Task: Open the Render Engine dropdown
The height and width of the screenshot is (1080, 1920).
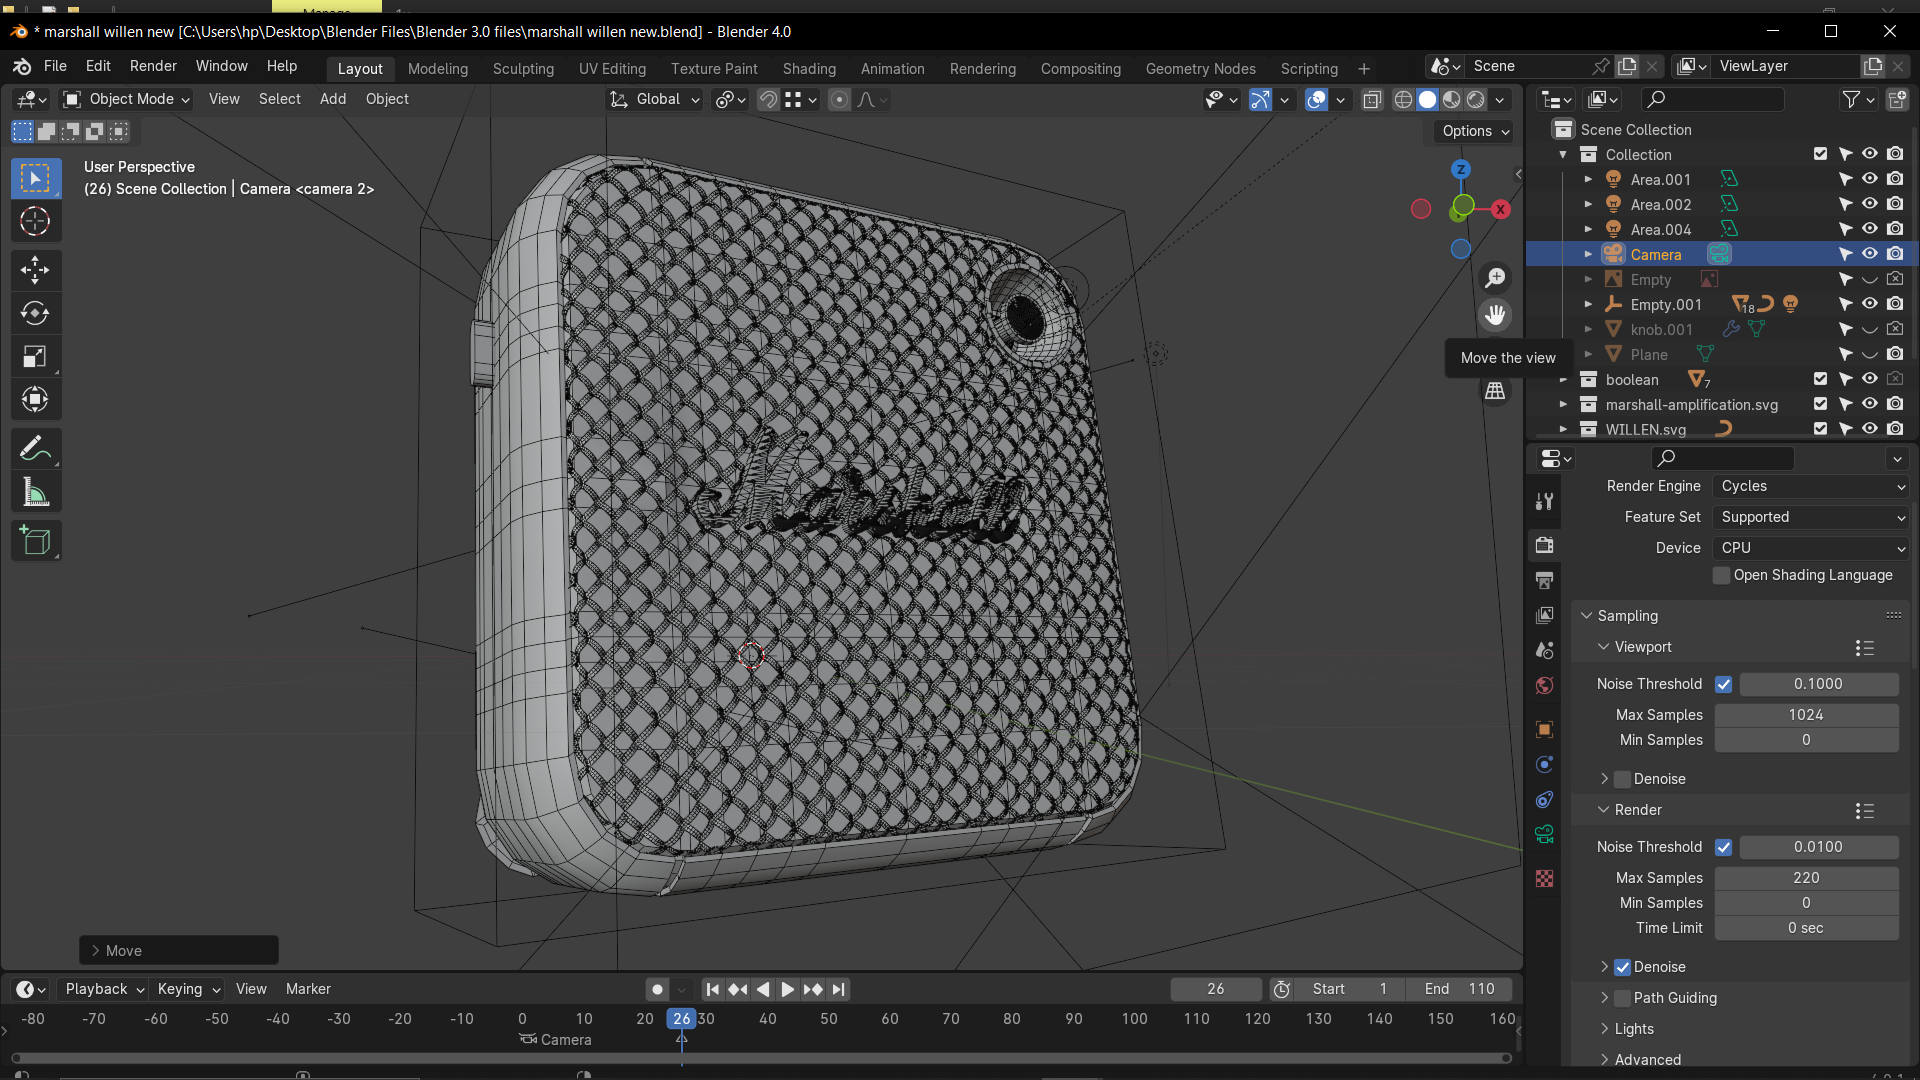Action: point(1810,486)
